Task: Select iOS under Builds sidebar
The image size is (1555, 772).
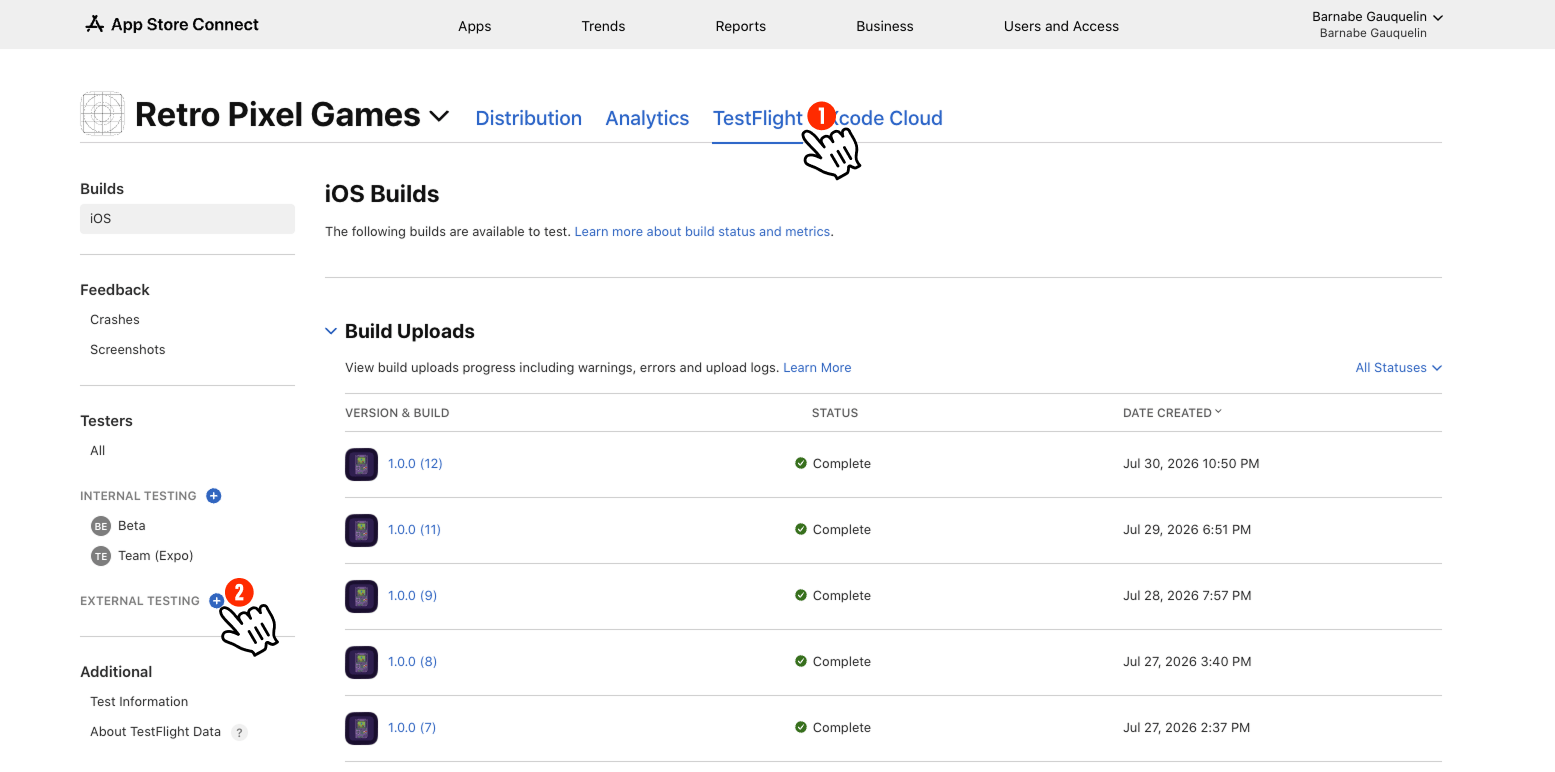Action: click(x=187, y=219)
